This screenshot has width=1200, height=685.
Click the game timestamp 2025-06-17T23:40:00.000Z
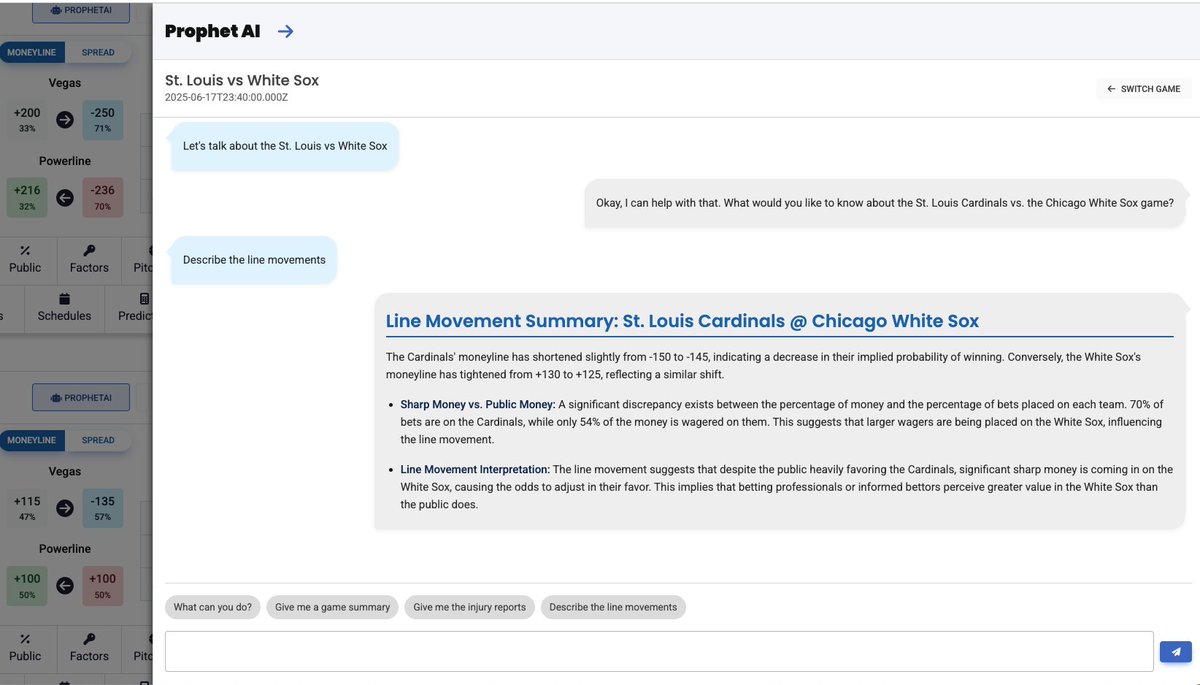[227, 97]
